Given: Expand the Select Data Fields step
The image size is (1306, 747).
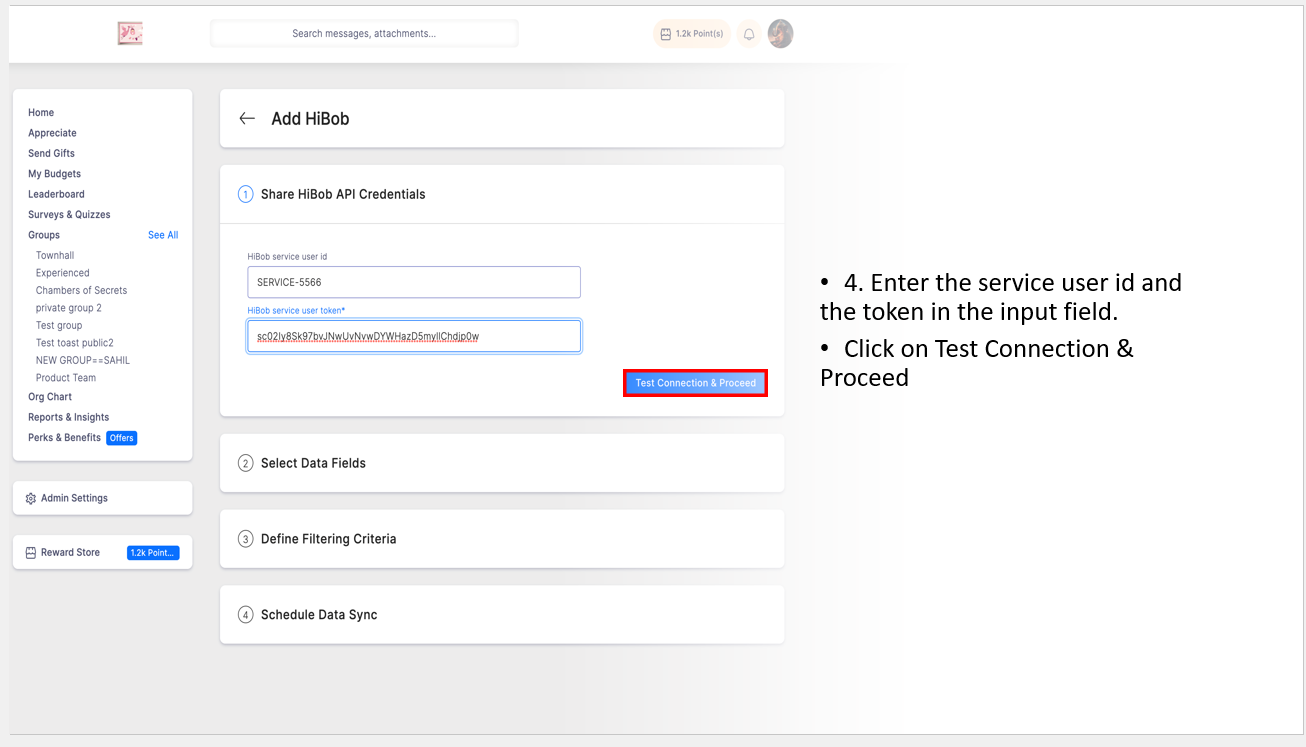Looking at the screenshot, I should tap(313, 463).
